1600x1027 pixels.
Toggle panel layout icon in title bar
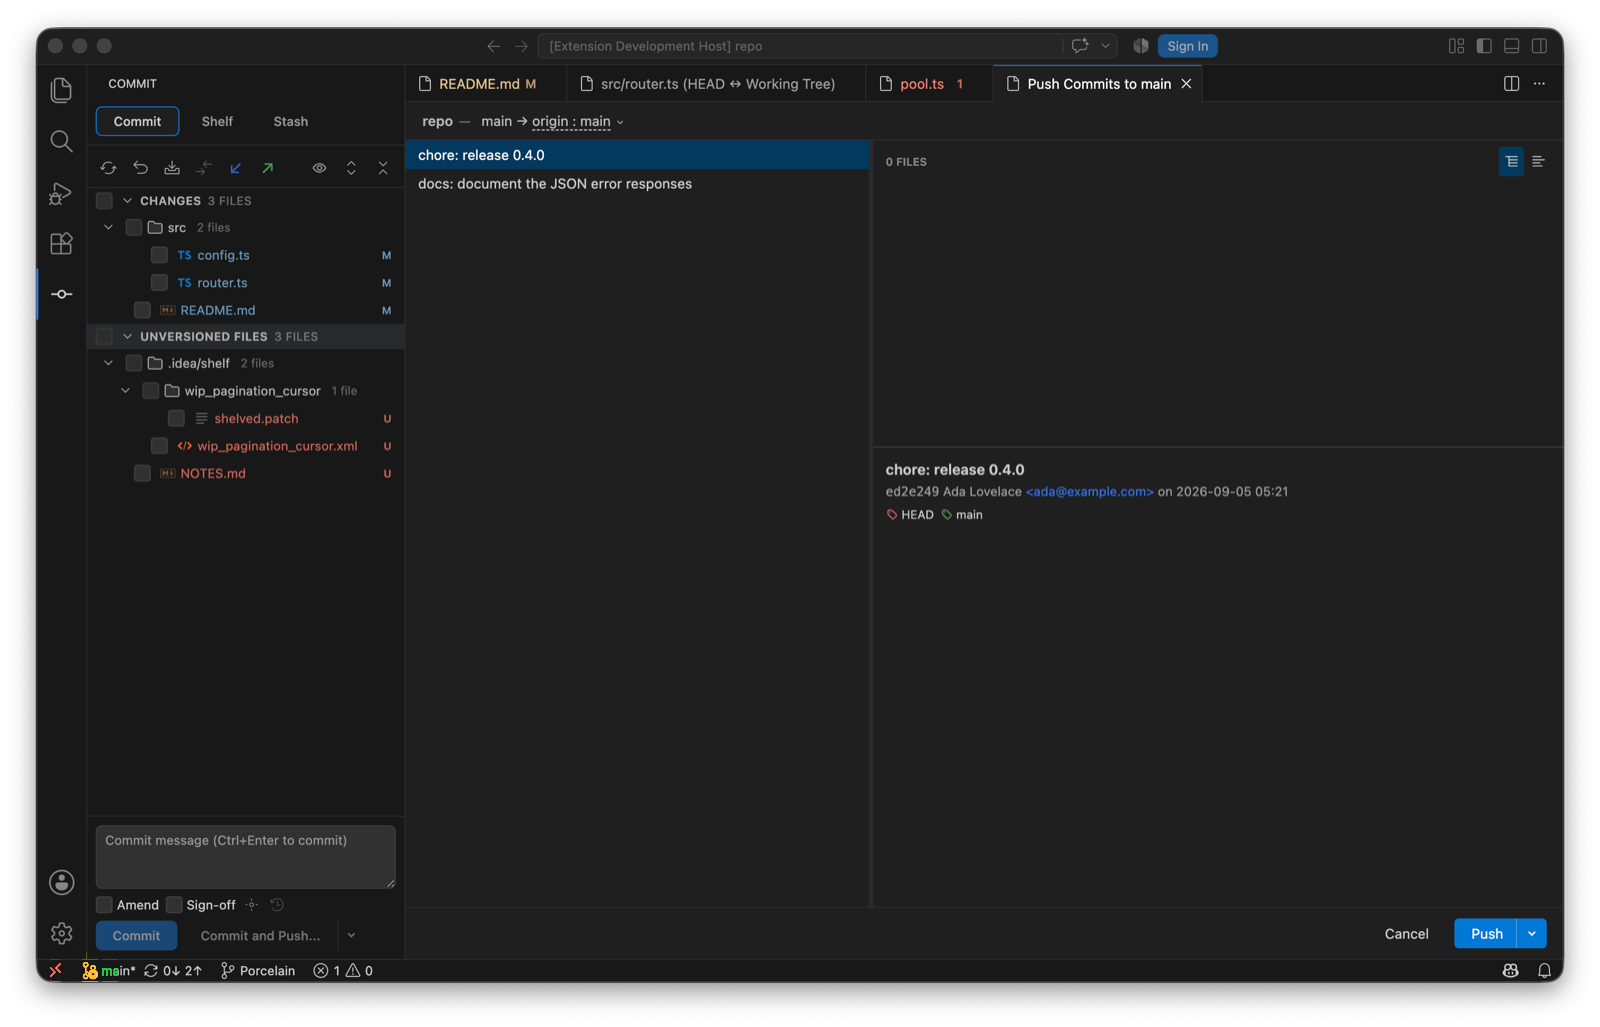[x=1512, y=46]
